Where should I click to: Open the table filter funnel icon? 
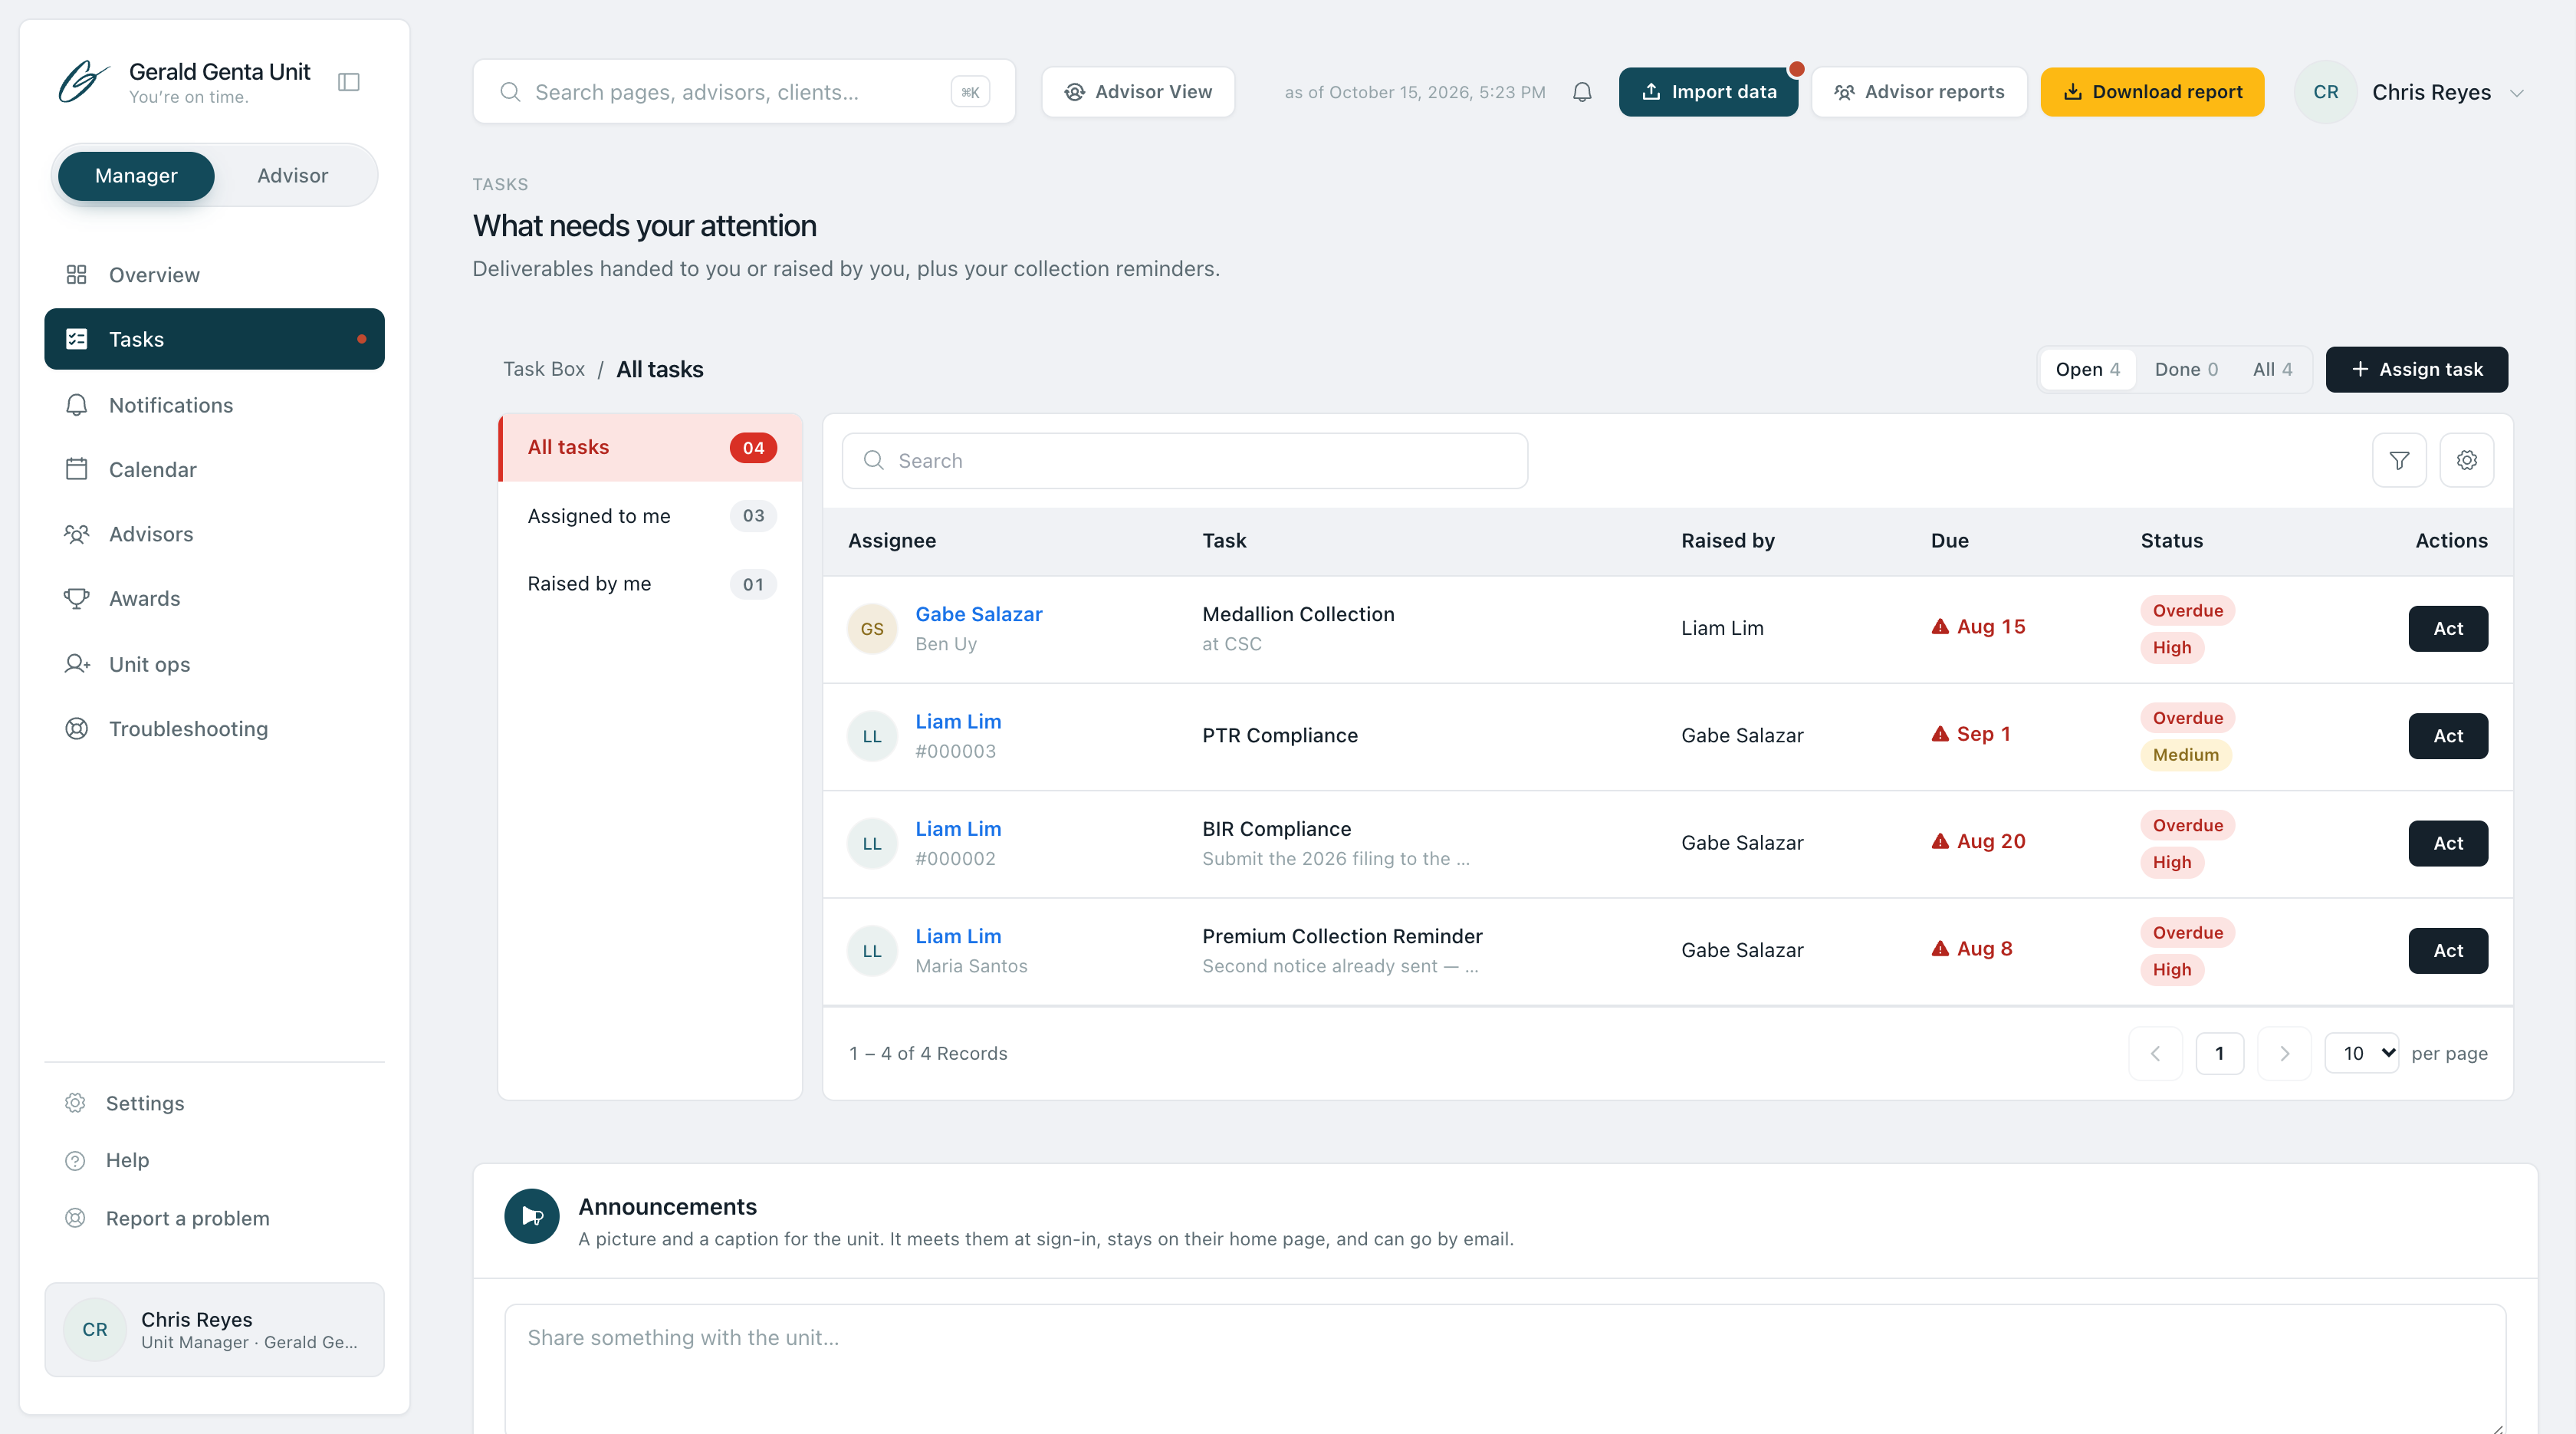coord(2399,460)
